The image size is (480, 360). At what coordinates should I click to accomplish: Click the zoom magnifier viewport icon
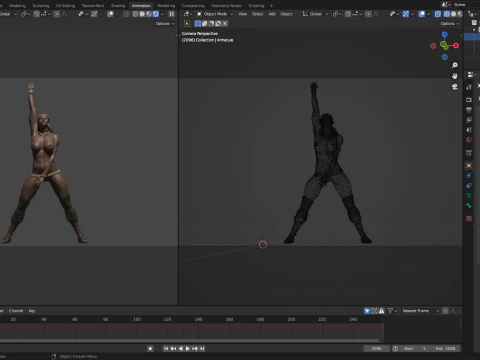455,65
